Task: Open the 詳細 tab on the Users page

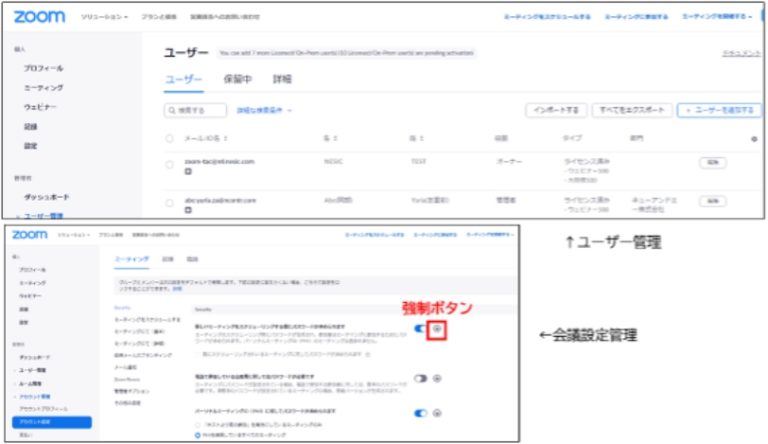Action: pos(282,79)
